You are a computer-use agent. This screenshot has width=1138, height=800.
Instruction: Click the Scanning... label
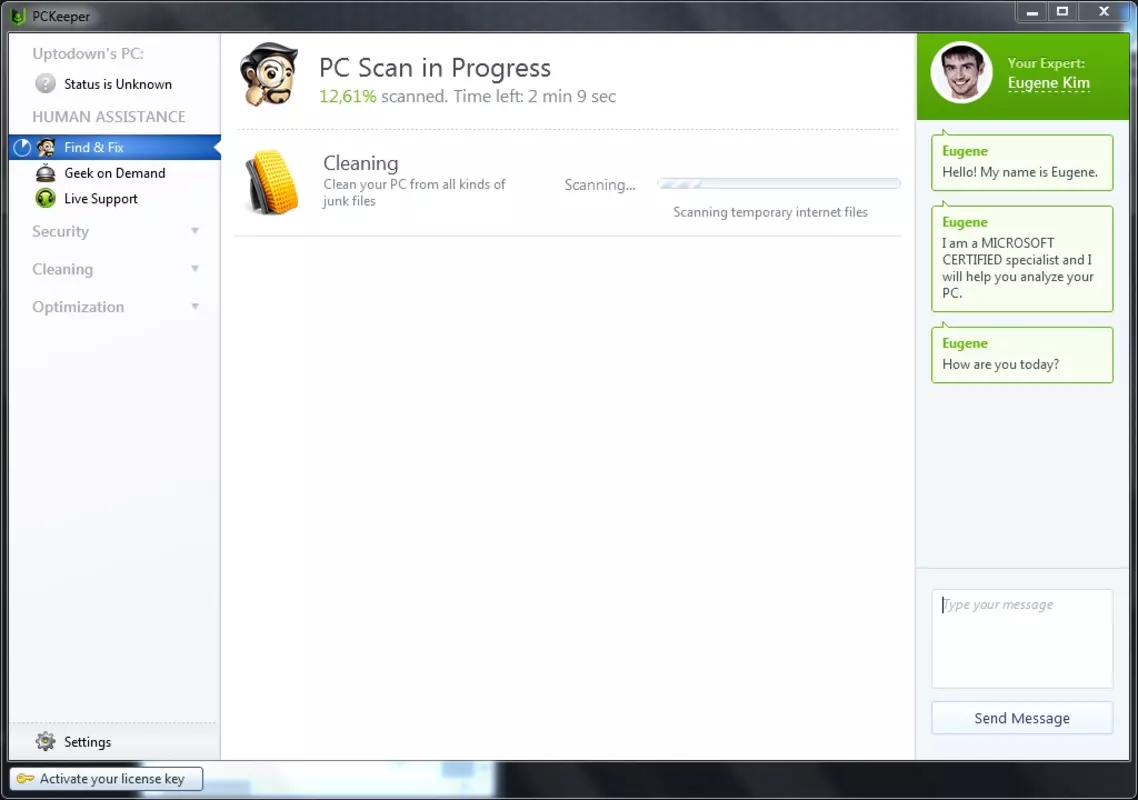click(599, 184)
